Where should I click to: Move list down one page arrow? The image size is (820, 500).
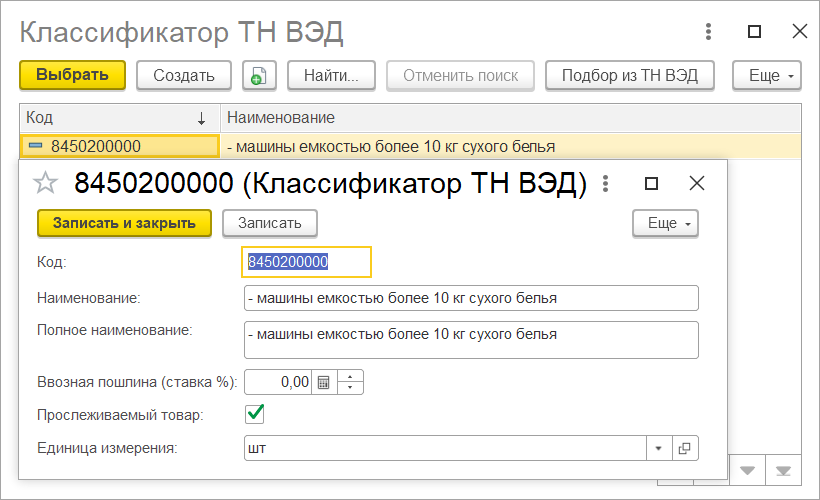(x=747, y=471)
